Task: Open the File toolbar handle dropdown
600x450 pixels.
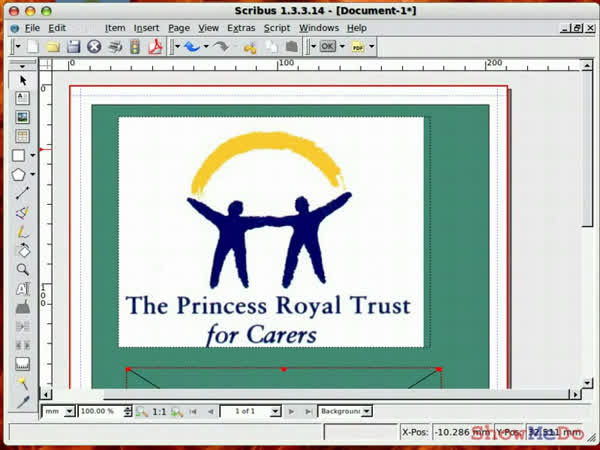Action: [16, 47]
